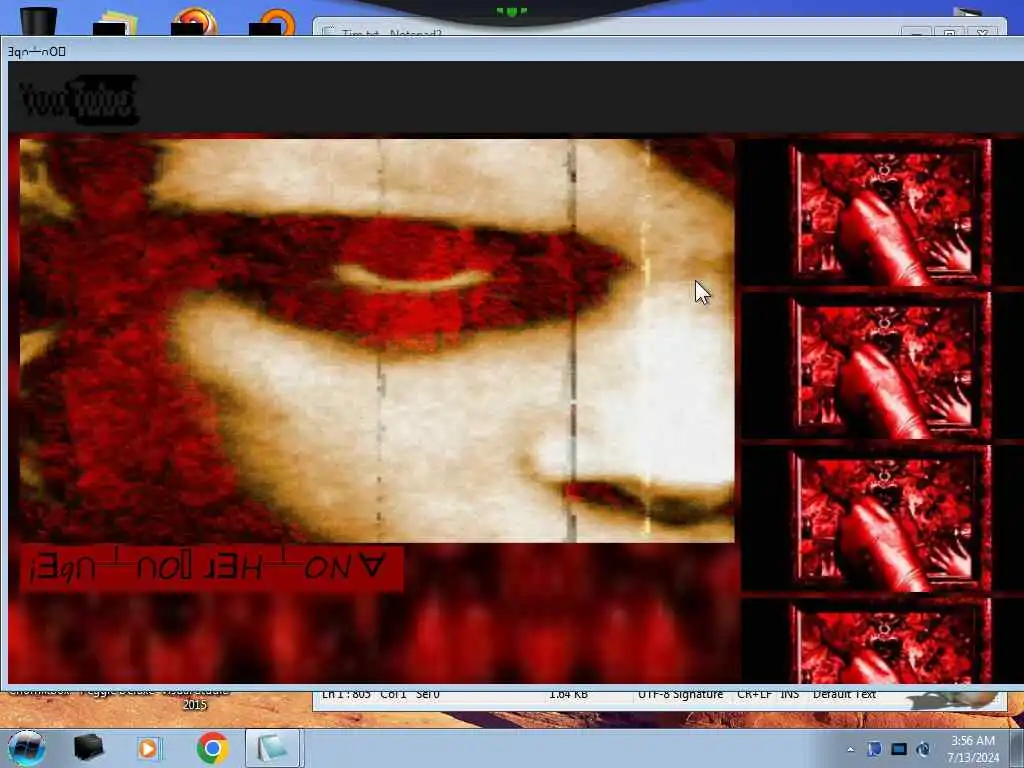Click 'Default Text' in Notepad2 status bar
1024x768 pixels.
coord(844,694)
